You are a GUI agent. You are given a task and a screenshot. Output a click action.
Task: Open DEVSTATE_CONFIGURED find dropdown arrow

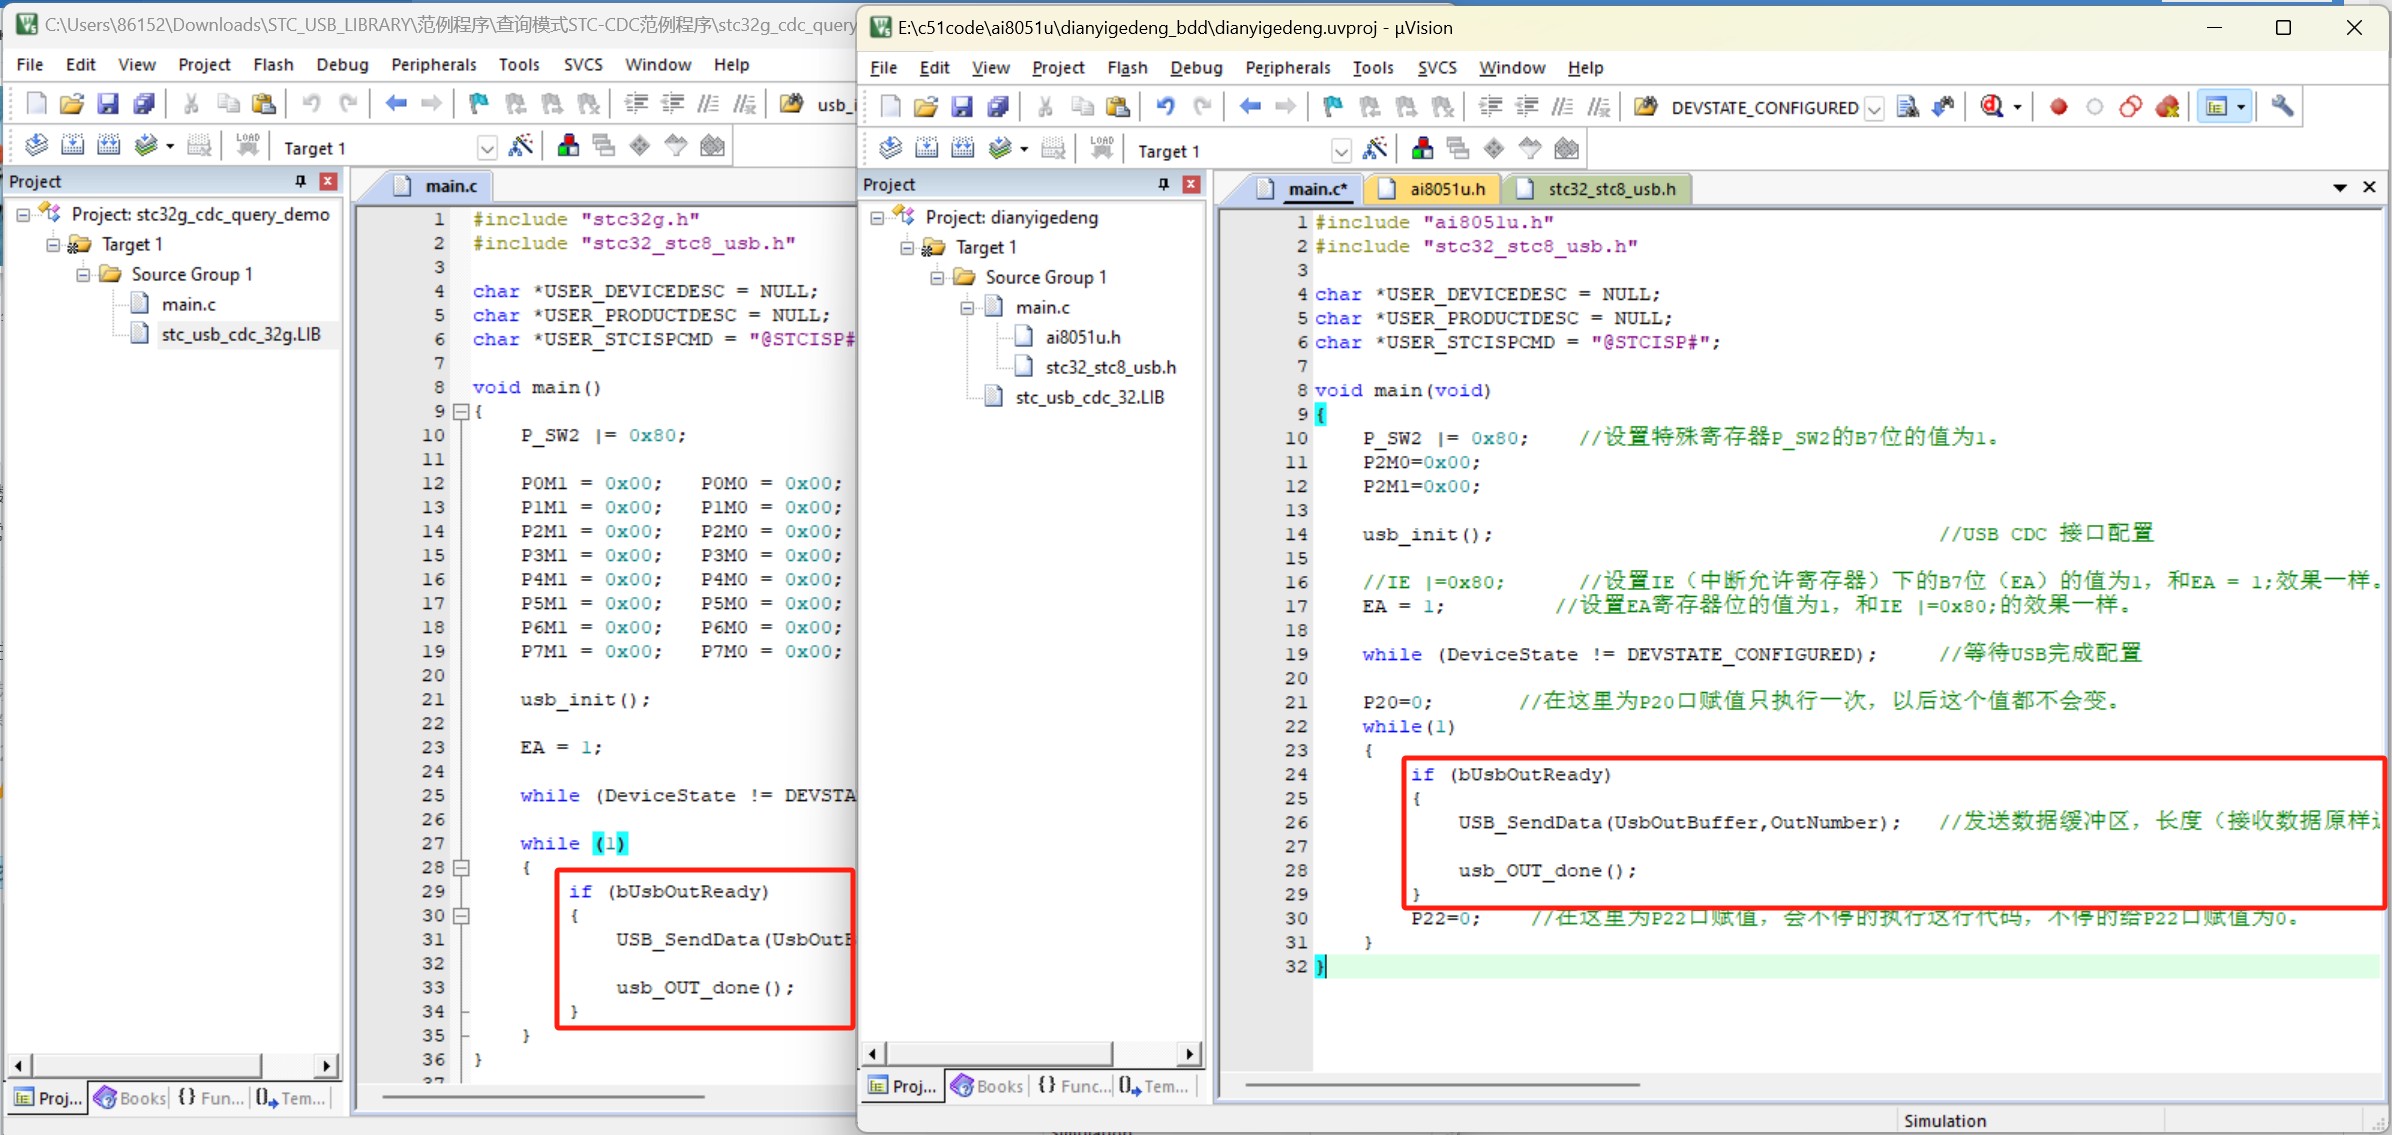[1875, 108]
